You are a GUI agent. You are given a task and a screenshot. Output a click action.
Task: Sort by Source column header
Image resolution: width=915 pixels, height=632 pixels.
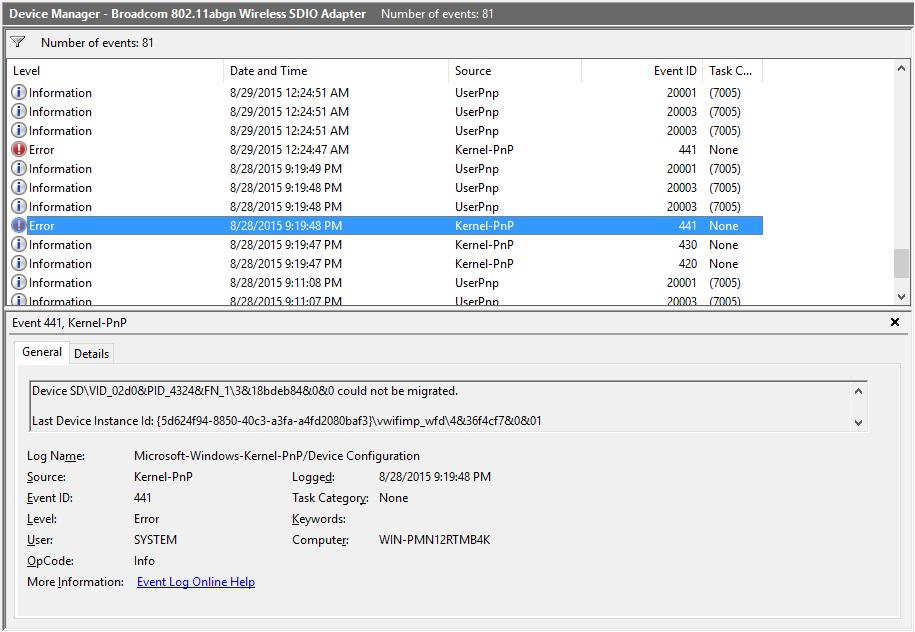(x=515, y=71)
